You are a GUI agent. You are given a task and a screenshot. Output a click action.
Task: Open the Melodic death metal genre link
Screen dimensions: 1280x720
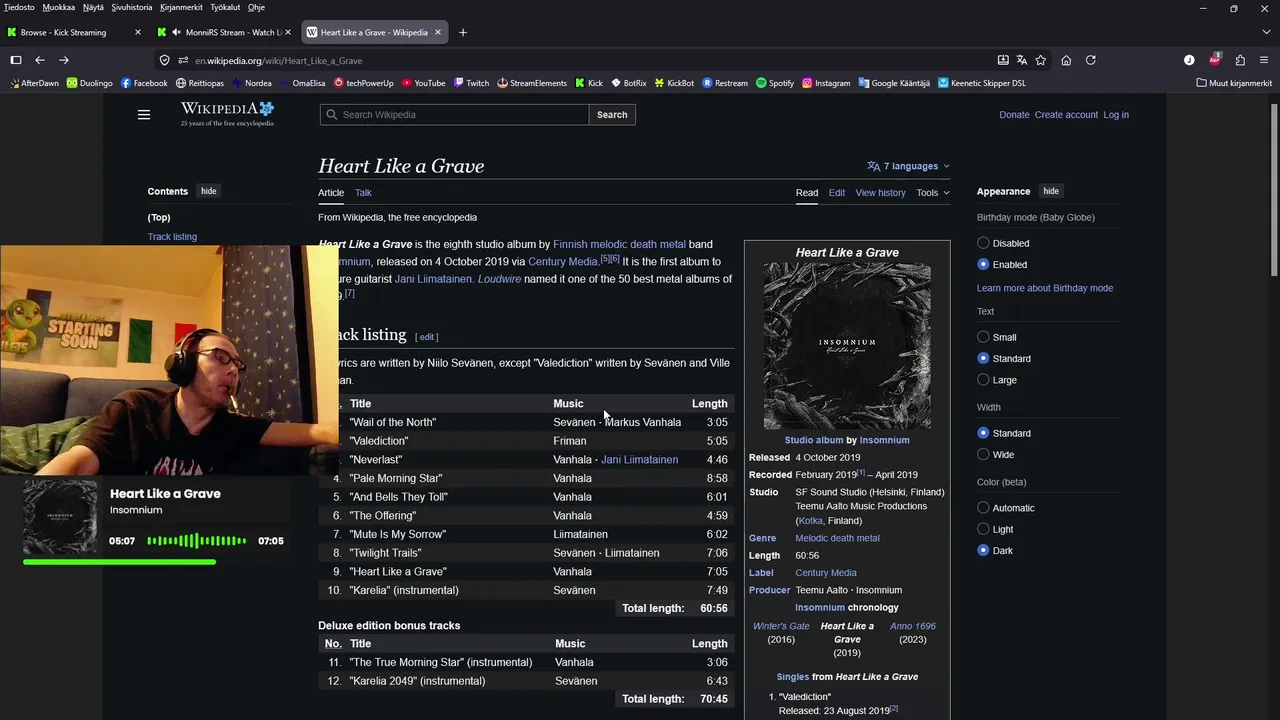coord(837,538)
